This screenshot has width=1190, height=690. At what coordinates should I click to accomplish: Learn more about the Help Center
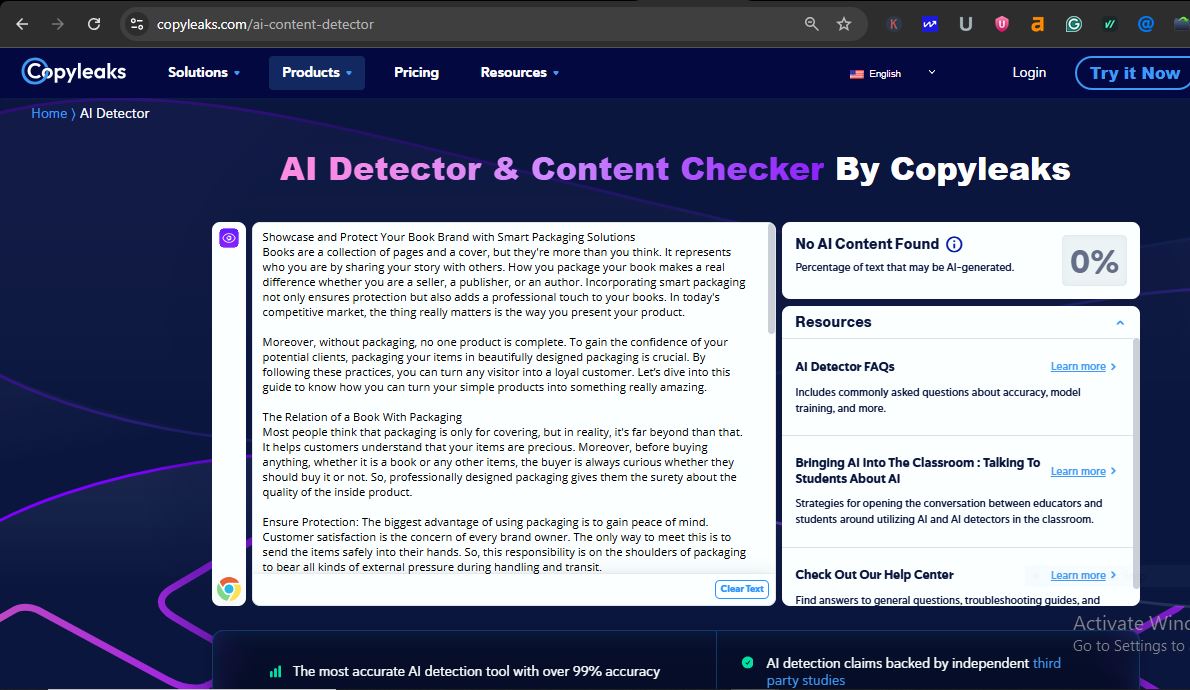(x=1082, y=575)
